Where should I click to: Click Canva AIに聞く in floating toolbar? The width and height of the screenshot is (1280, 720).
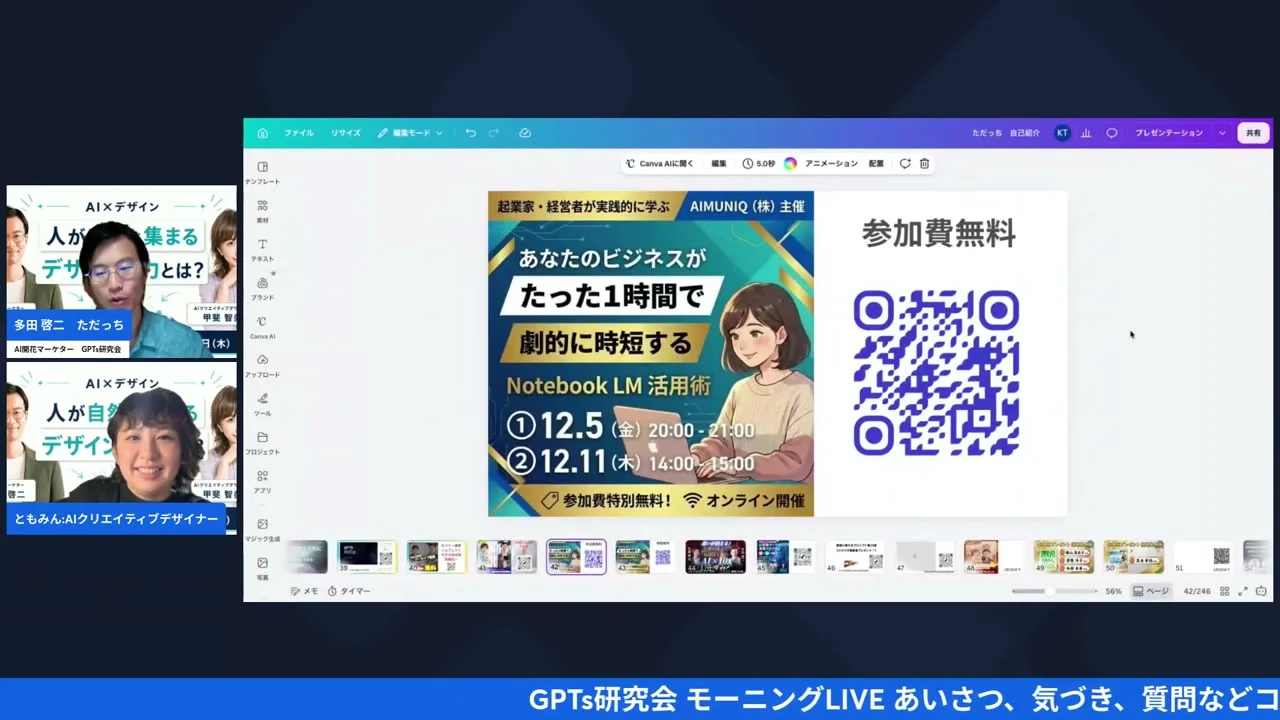click(660, 163)
